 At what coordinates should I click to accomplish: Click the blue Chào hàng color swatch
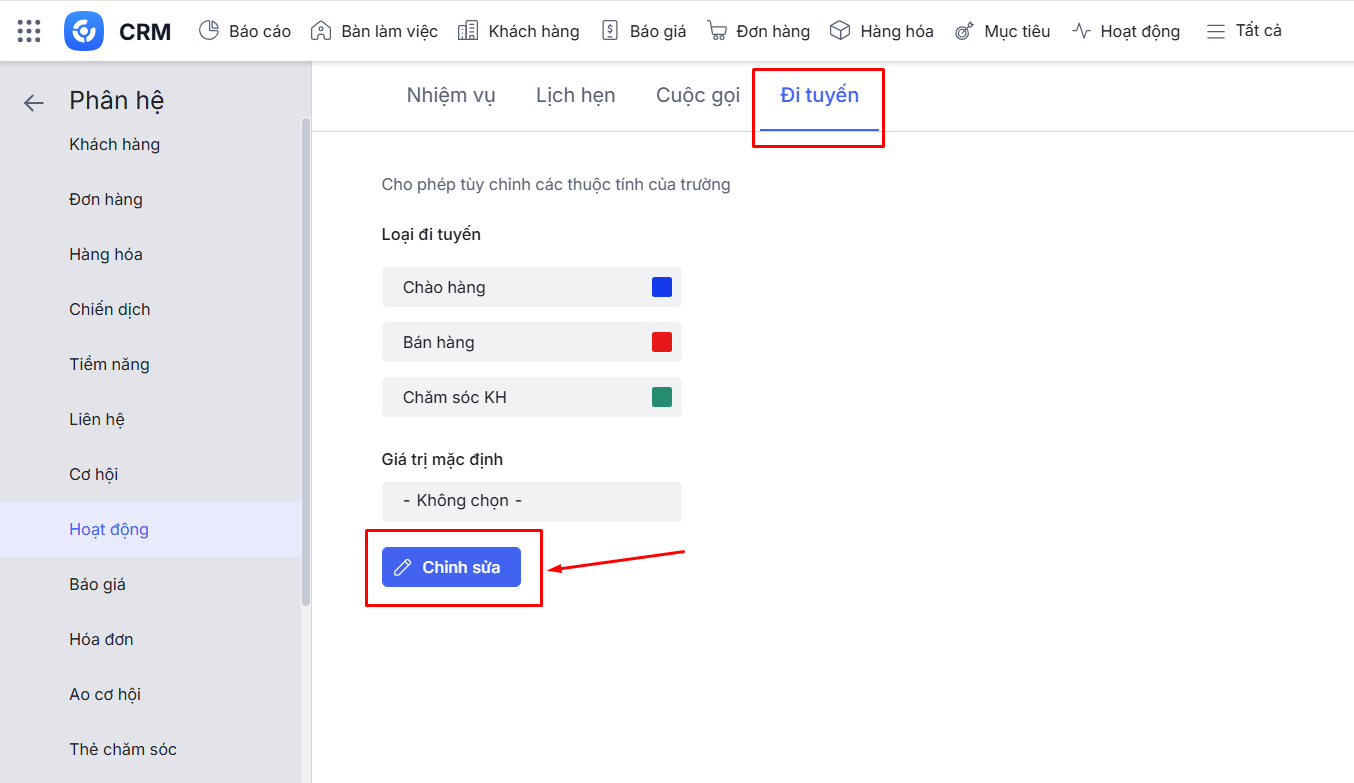661,287
